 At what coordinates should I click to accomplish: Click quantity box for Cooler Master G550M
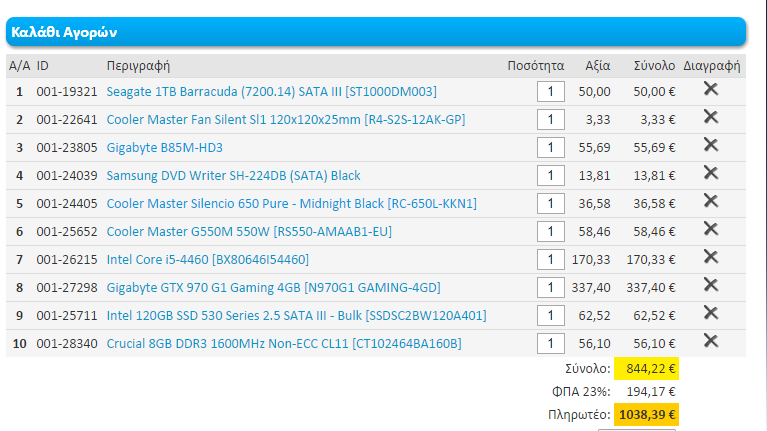(551, 231)
